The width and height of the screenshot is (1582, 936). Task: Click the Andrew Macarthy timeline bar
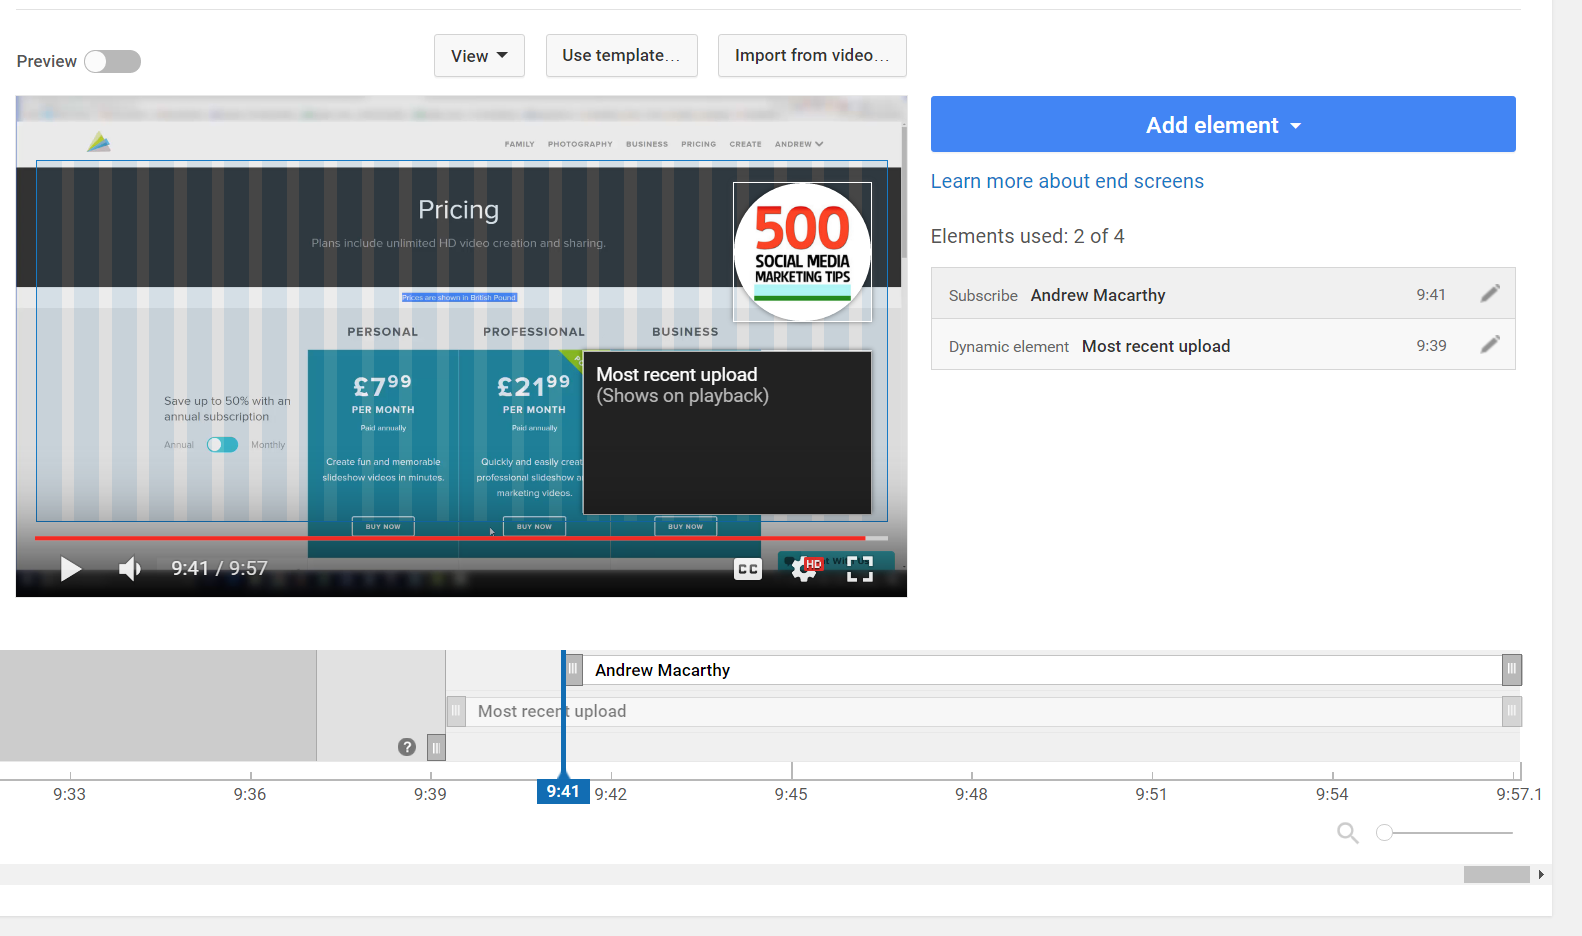(x=1042, y=670)
